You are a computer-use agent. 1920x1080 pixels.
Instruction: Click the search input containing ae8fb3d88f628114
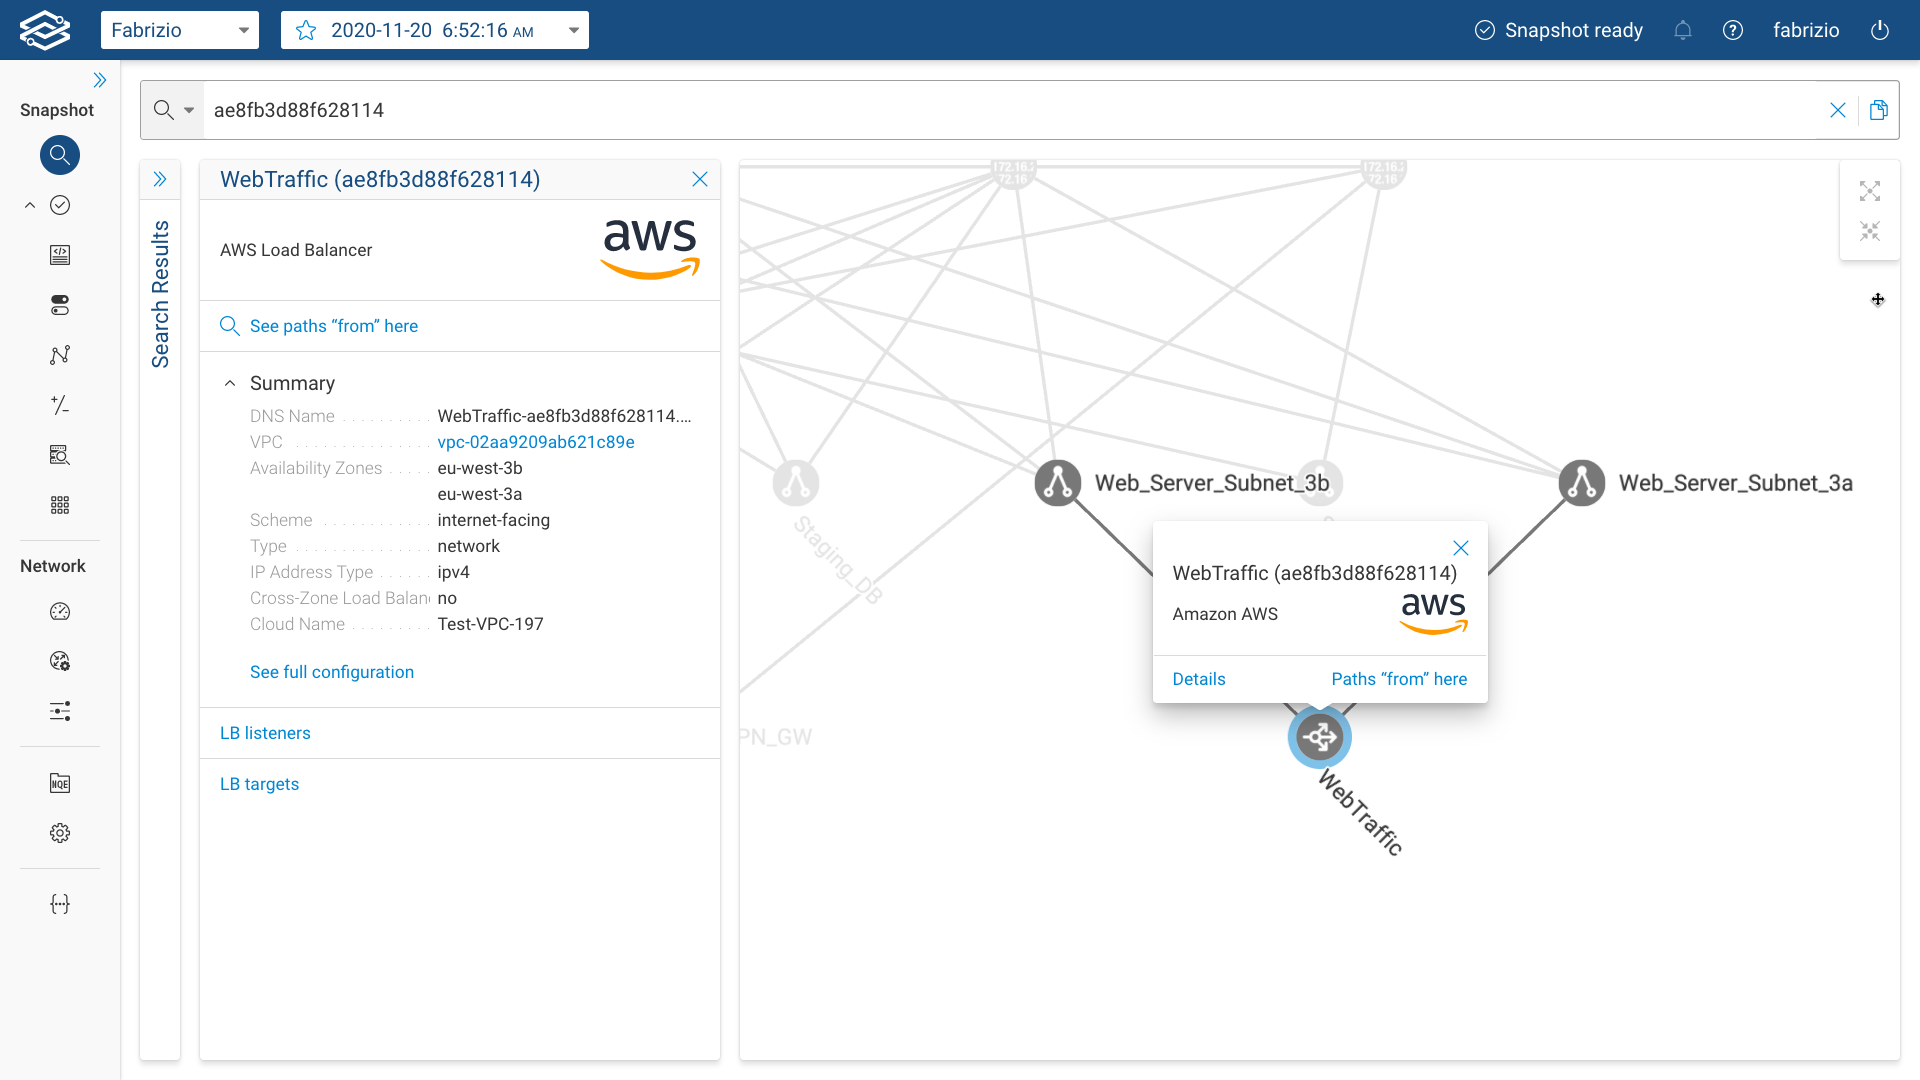(700, 110)
